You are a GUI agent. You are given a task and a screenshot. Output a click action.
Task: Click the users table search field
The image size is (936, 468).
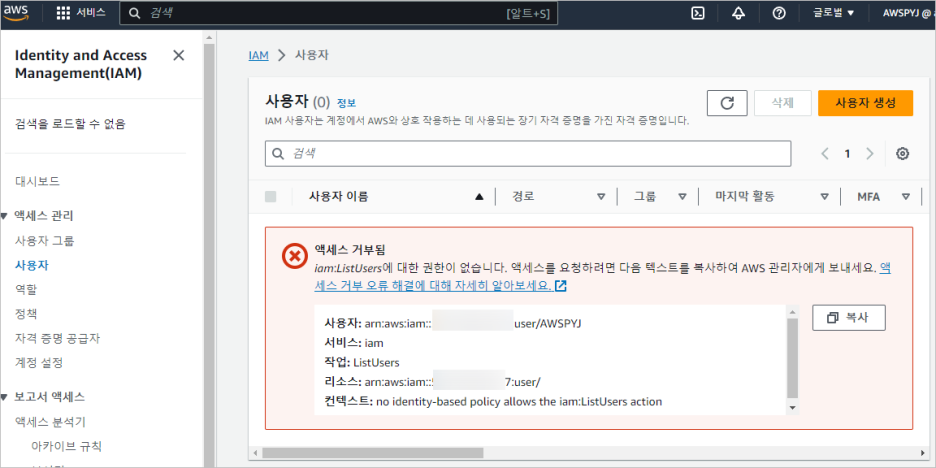(528, 153)
